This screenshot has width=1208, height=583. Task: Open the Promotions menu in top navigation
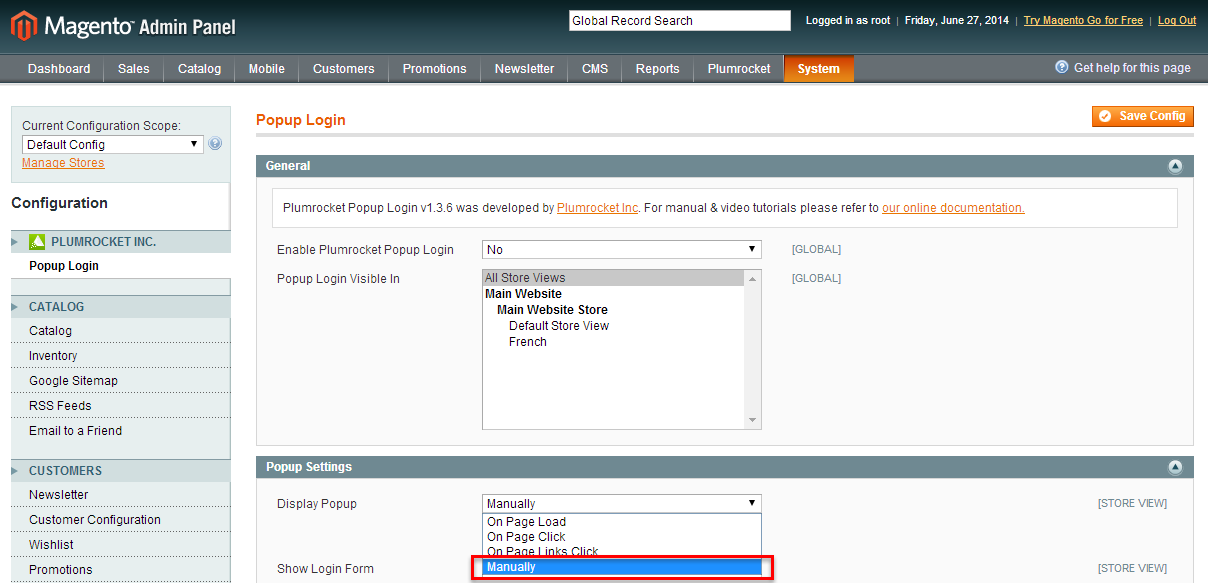pyautogui.click(x=434, y=69)
